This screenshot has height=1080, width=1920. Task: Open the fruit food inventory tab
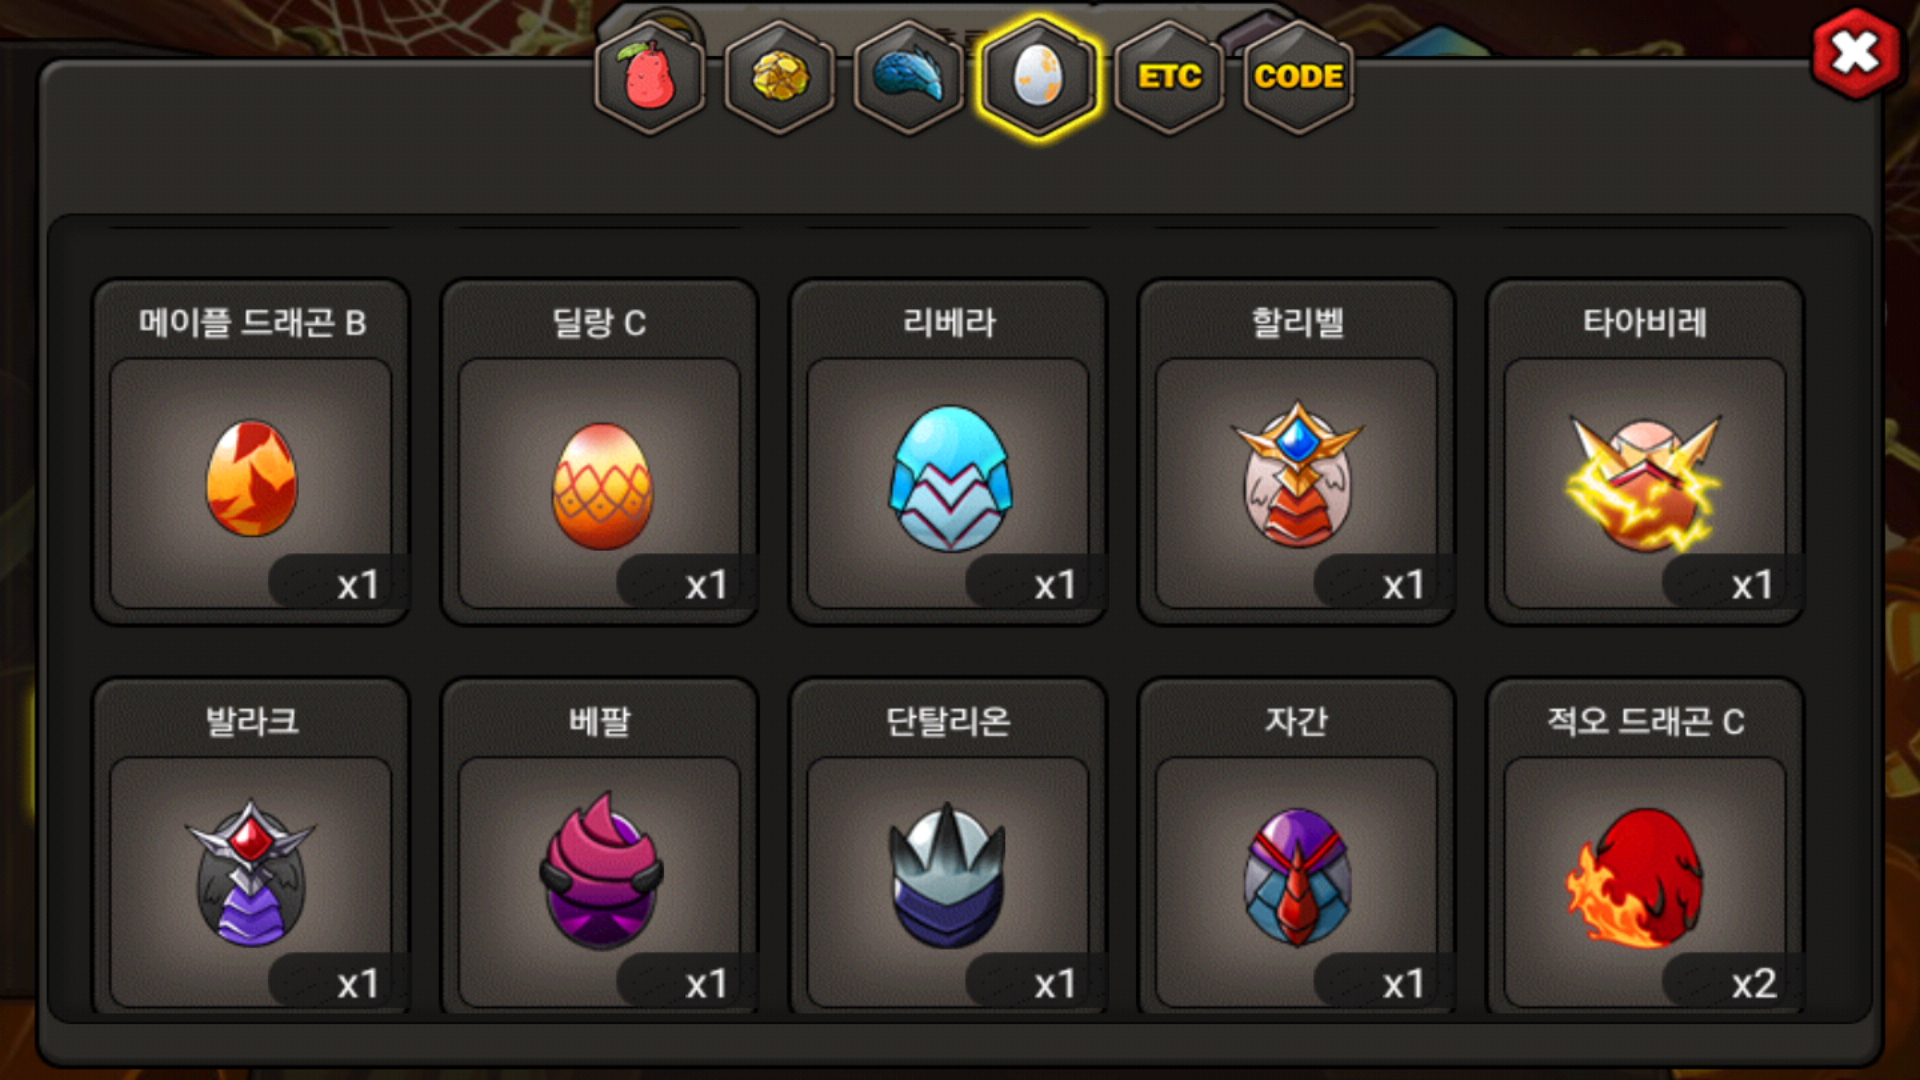[x=650, y=77]
